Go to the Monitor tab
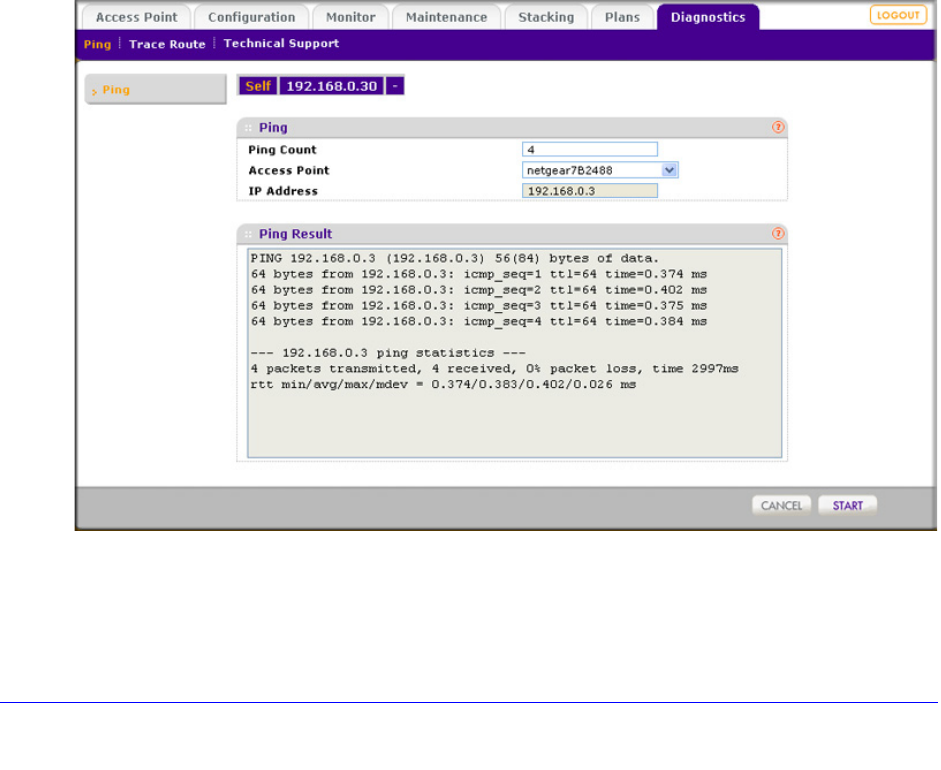Screen dimensions: 941x770 coord(350,17)
